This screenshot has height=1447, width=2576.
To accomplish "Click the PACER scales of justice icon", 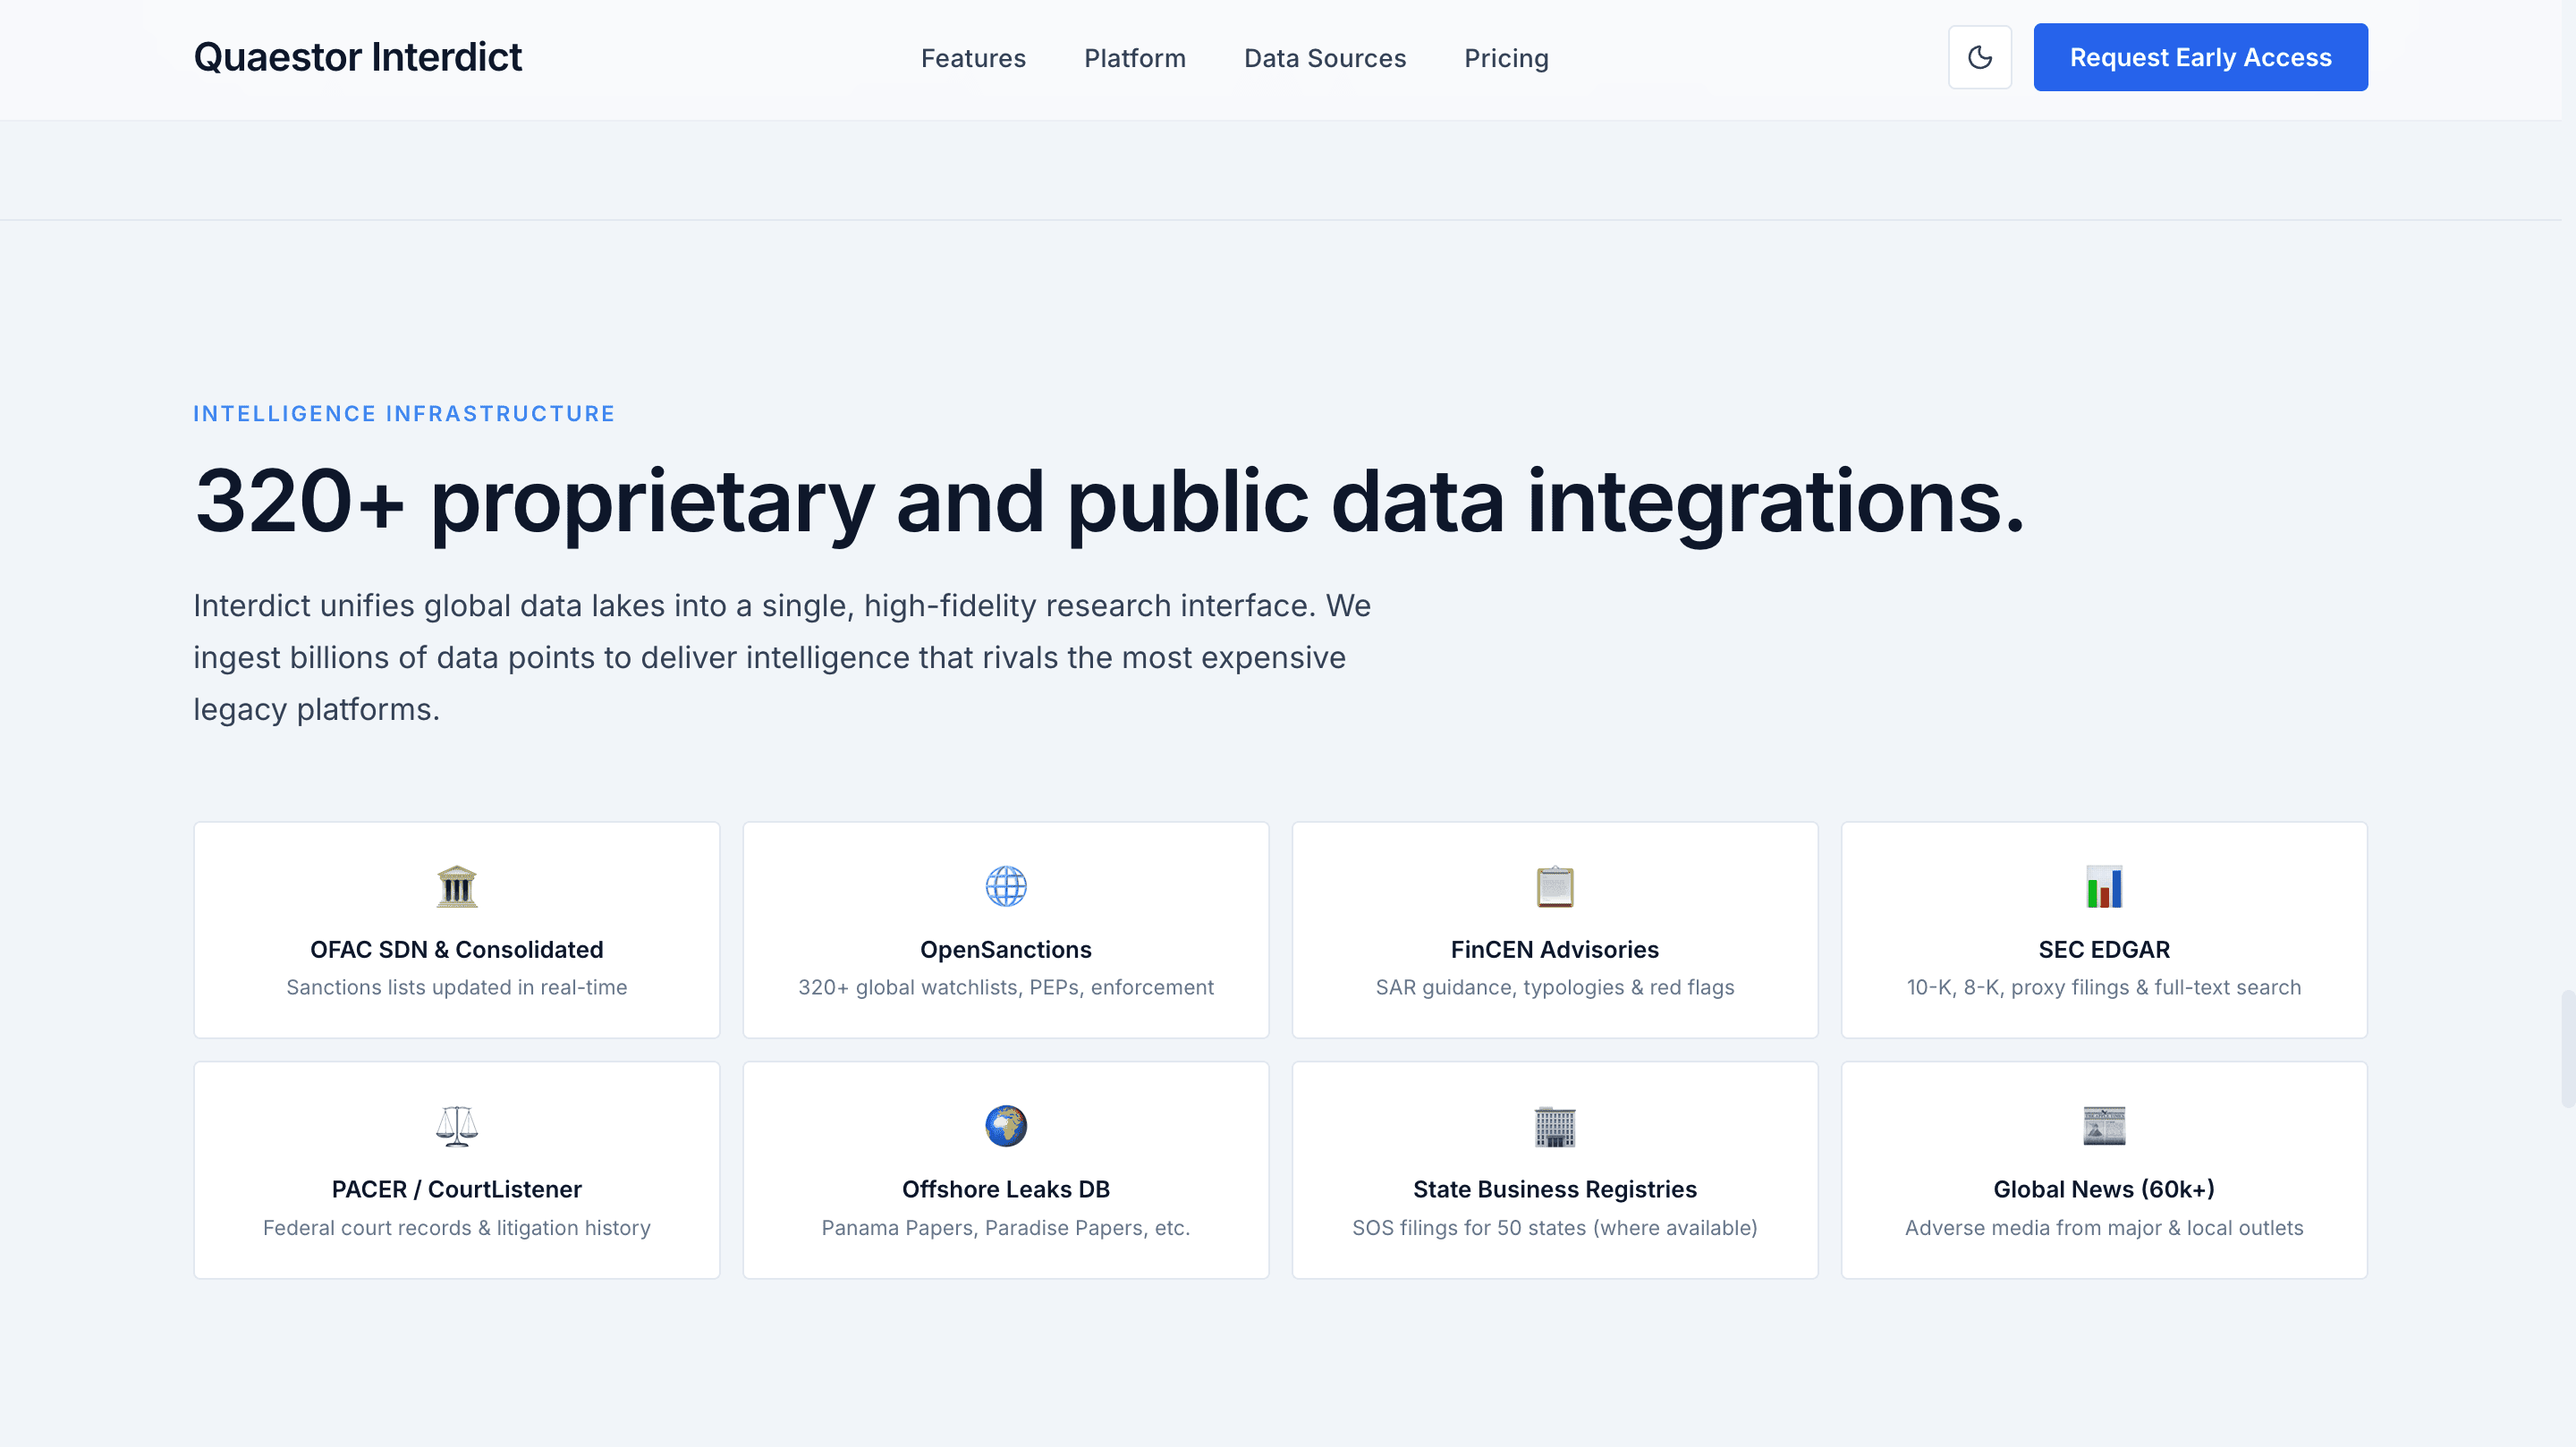I will coord(457,1126).
